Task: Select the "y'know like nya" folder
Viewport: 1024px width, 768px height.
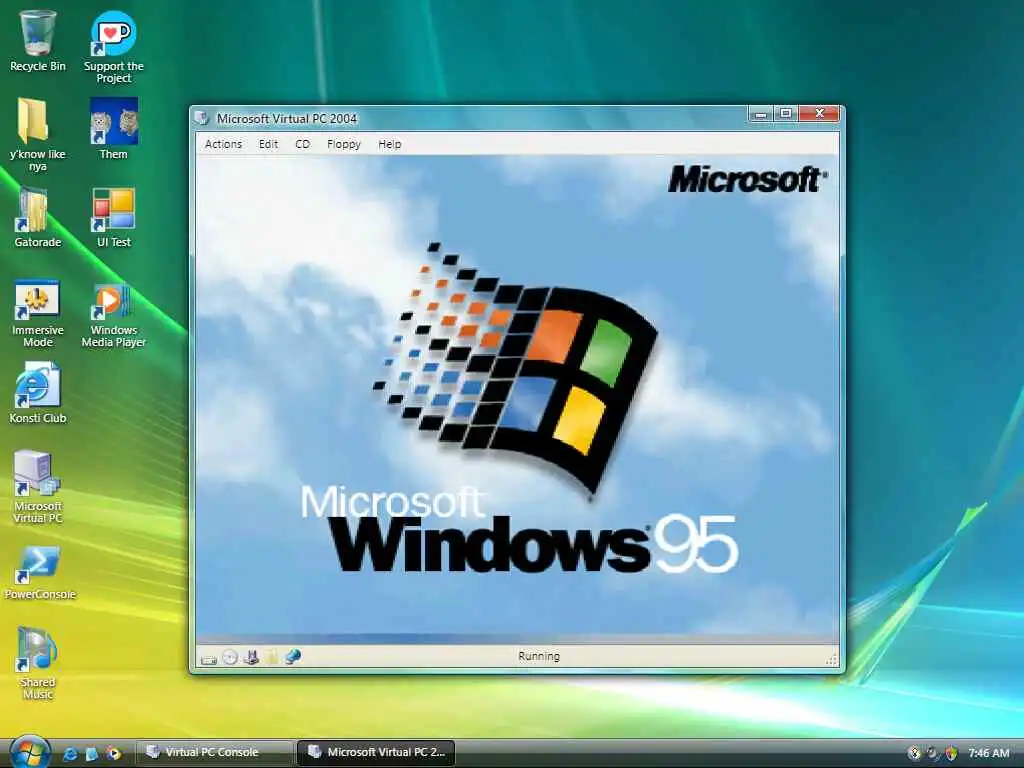Action: (x=37, y=134)
